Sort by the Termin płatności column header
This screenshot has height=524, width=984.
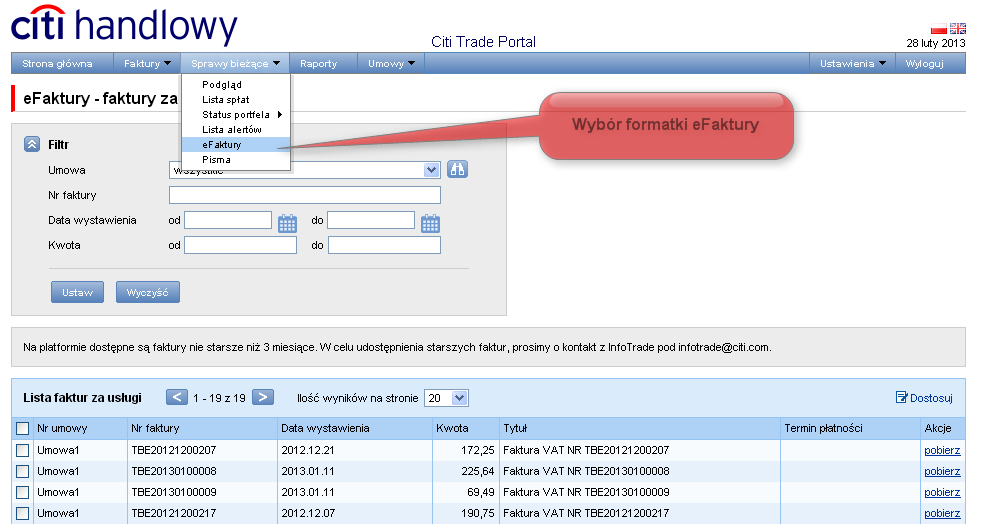pos(823,429)
